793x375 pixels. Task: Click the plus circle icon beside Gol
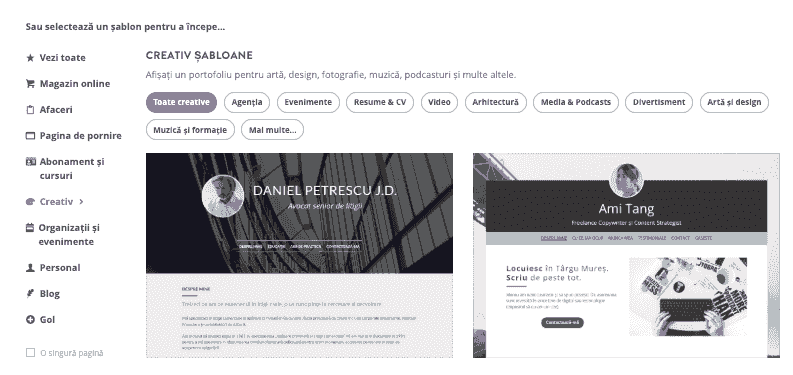(x=30, y=319)
